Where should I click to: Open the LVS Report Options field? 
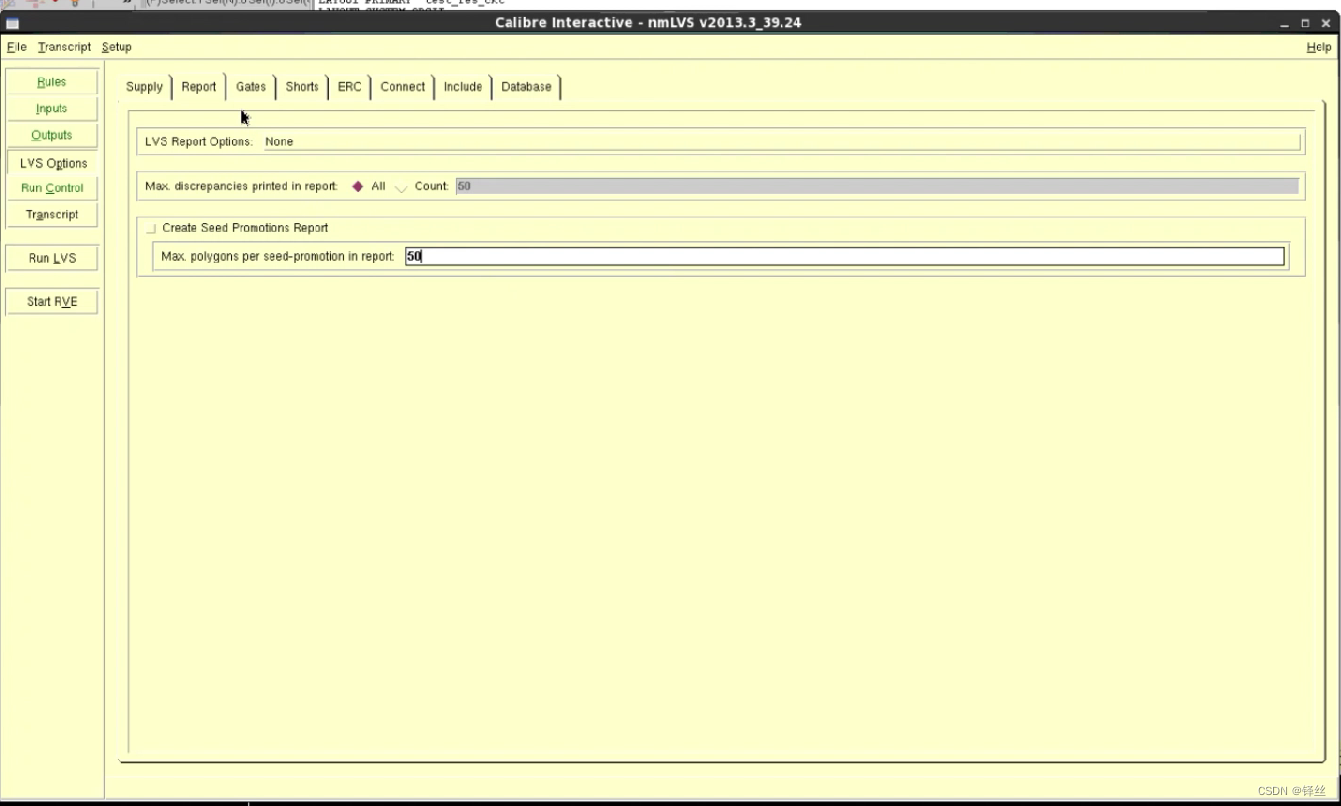(781, 142)
